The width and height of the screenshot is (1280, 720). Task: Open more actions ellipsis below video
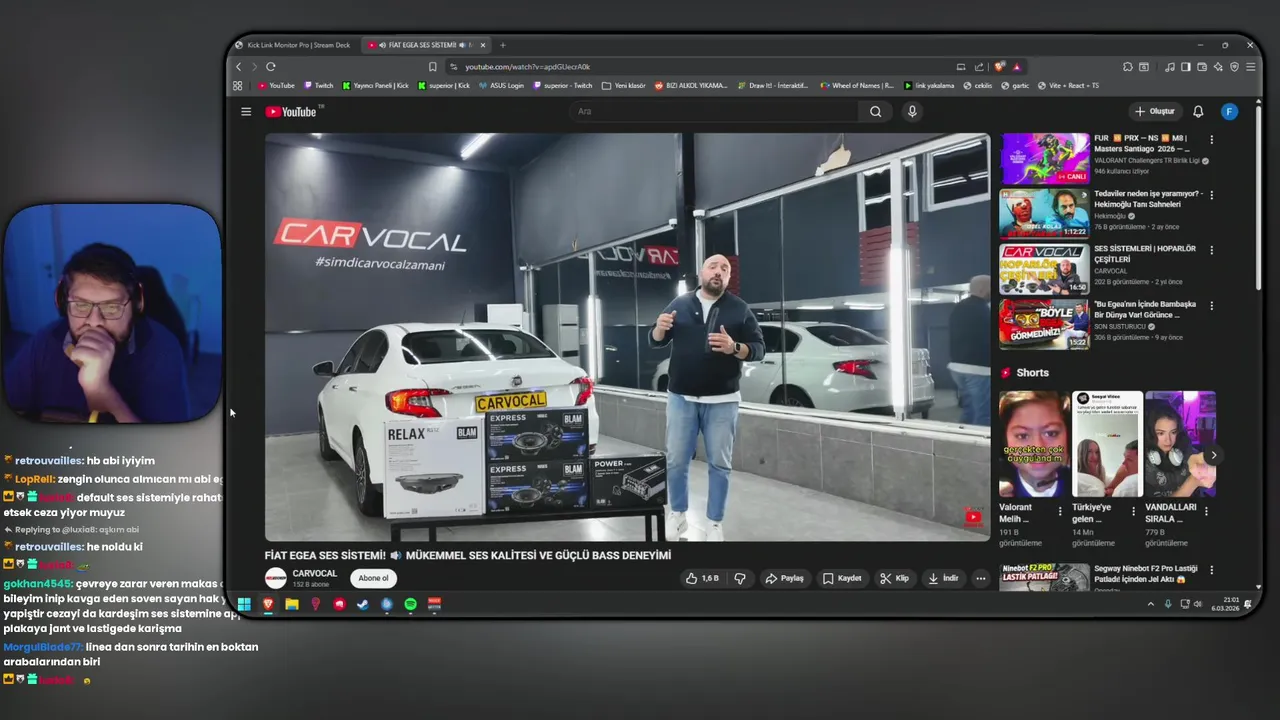coord(980,578)
